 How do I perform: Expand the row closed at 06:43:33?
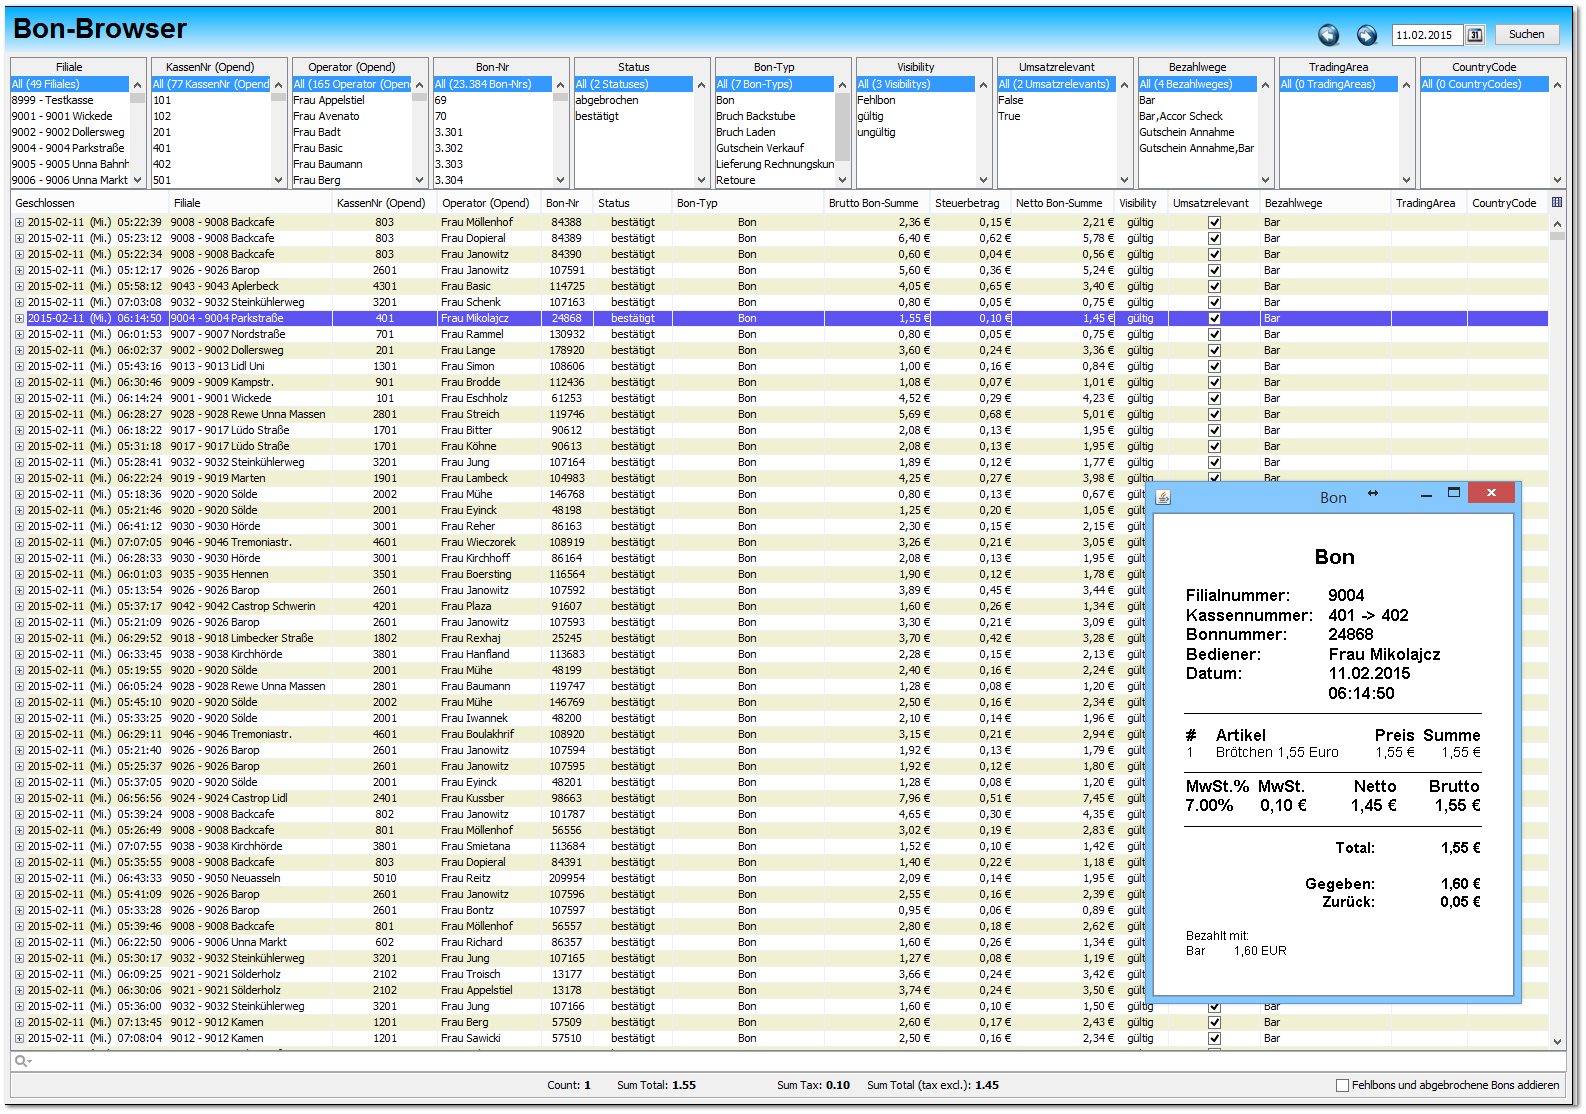click(19, 878)
